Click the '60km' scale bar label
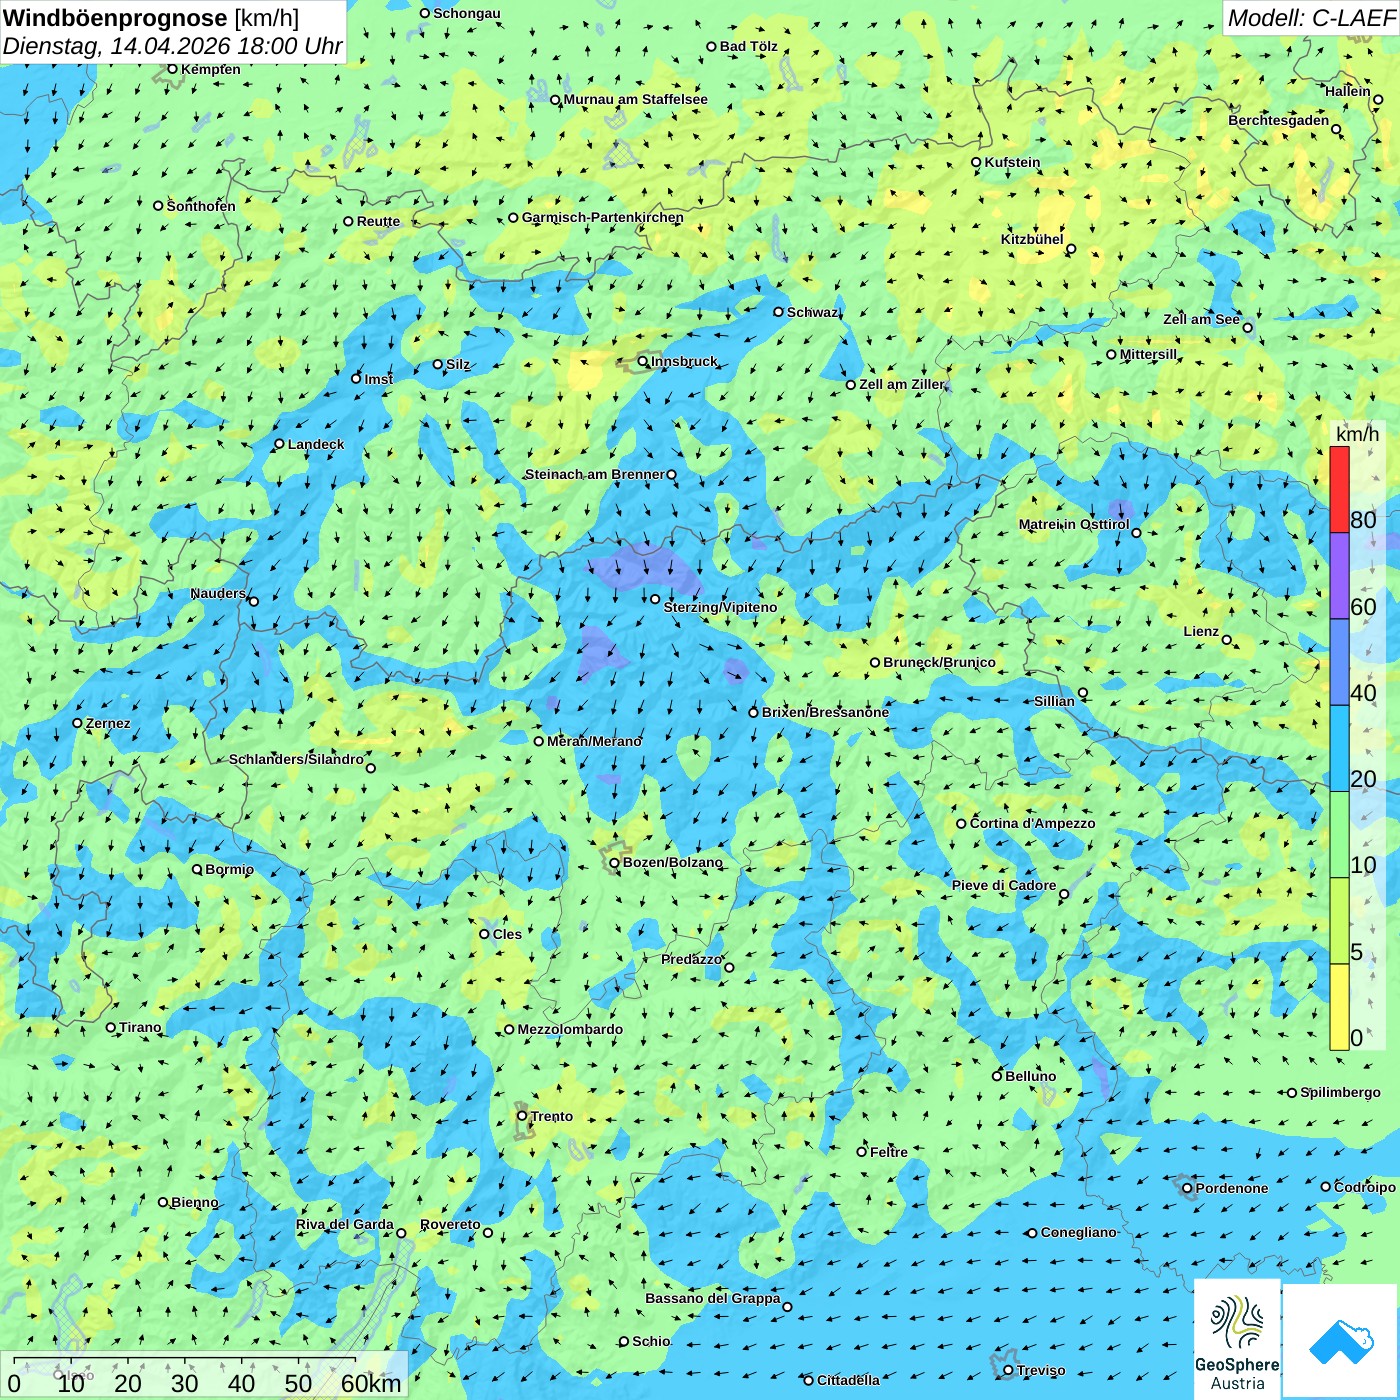Image resolution: width=1400 pixels, height=1400 pixels. pyautogui.click(x=371, y=1384)
